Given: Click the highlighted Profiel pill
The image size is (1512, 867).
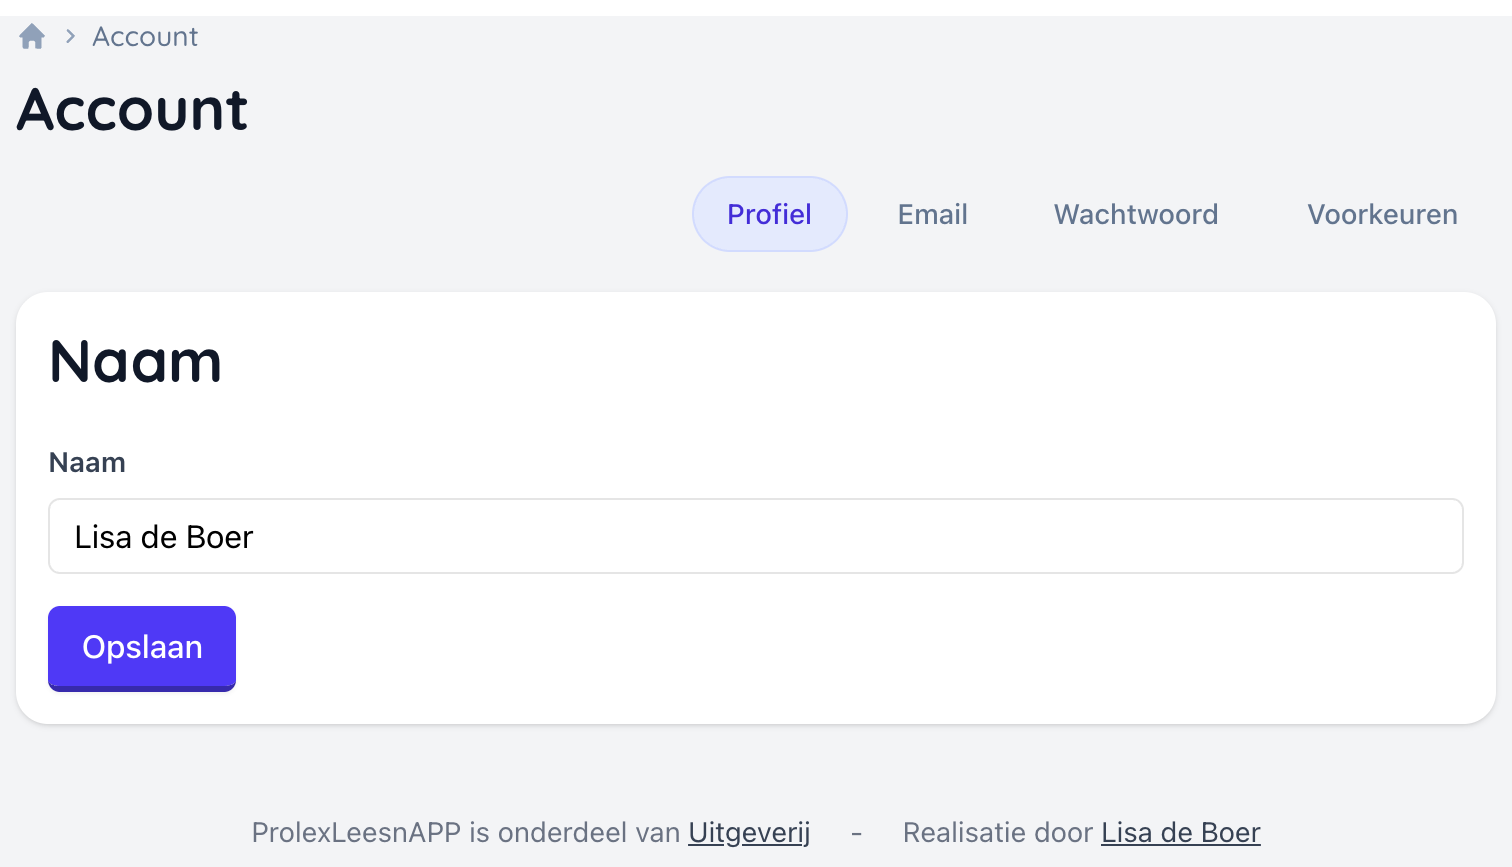Looking at the screenshot, I should coord(769,213).
